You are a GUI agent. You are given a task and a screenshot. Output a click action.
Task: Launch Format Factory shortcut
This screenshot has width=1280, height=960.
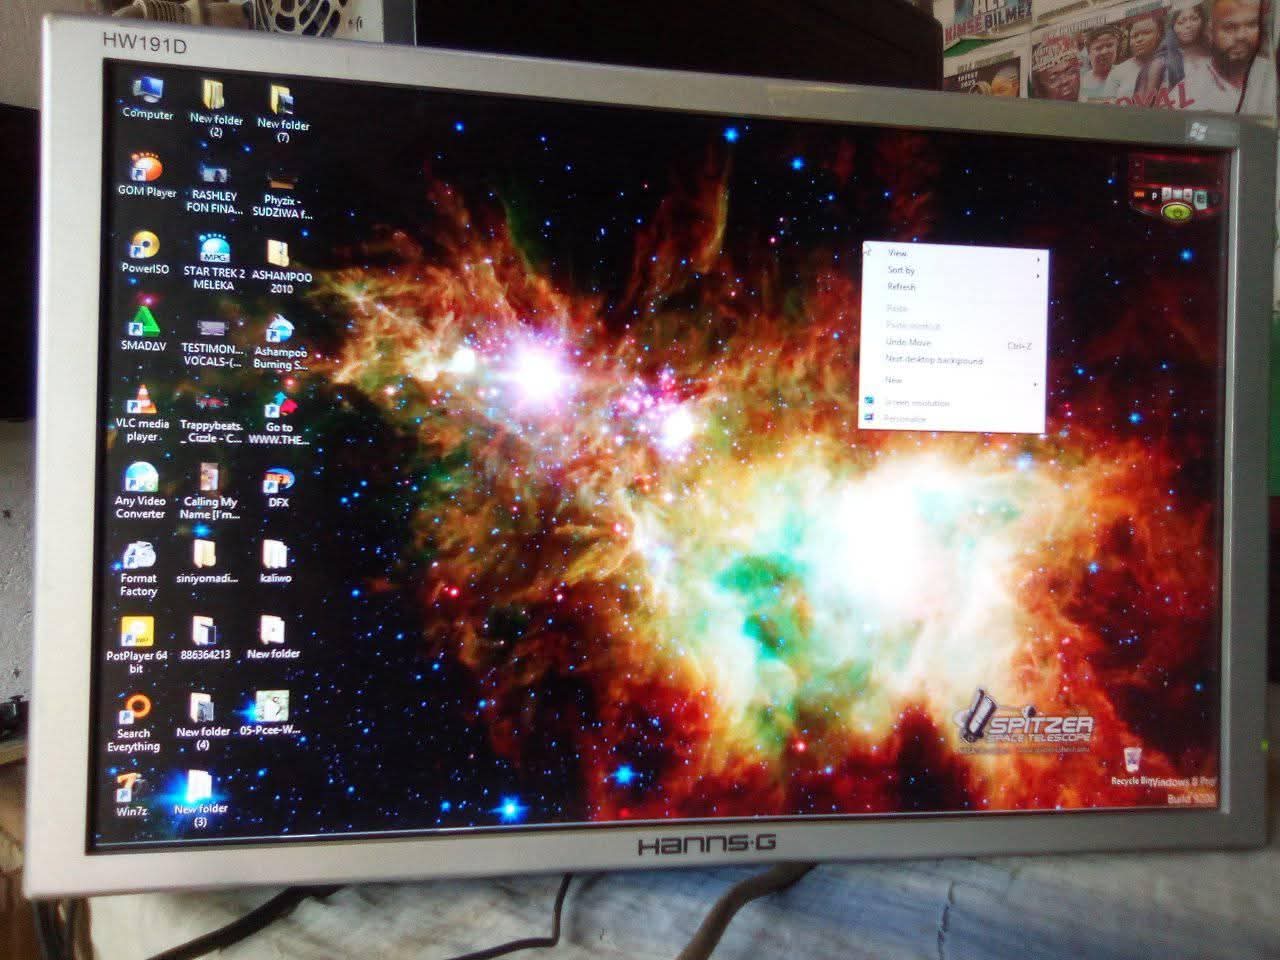coord(138,569)
